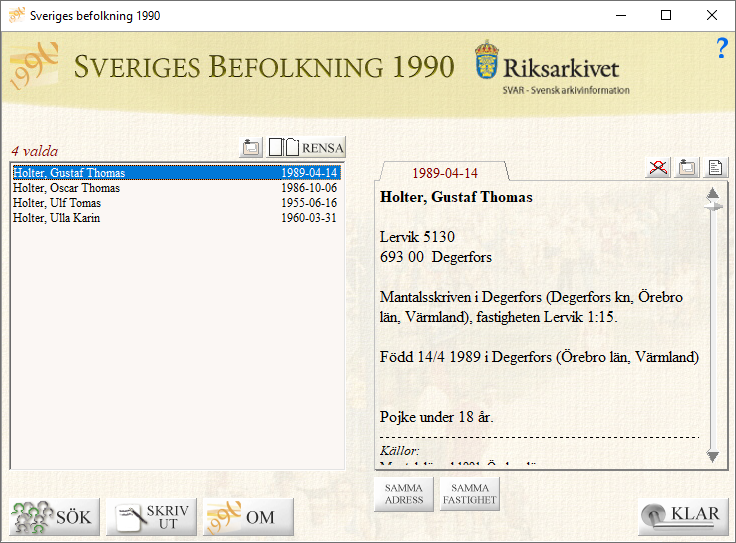Select Holter, Ulf Tomas row
The width and height of the screenshot is (736, 543).
pyautogui.click(x=176, y=203)
